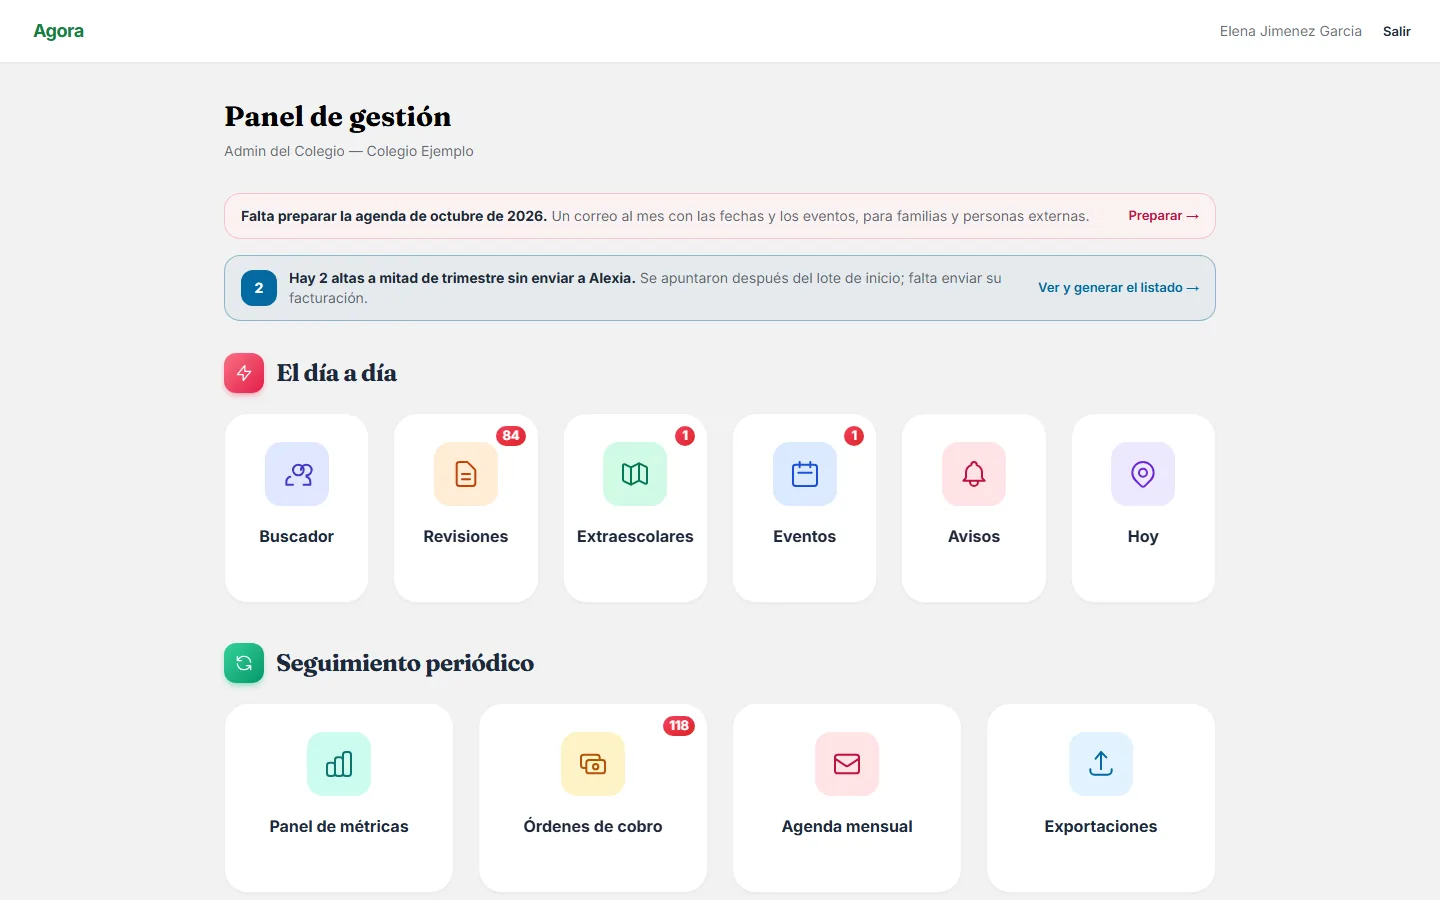Click the Panel de métricas label
This screenshot has height=900, width=1440.
[339, 827]
